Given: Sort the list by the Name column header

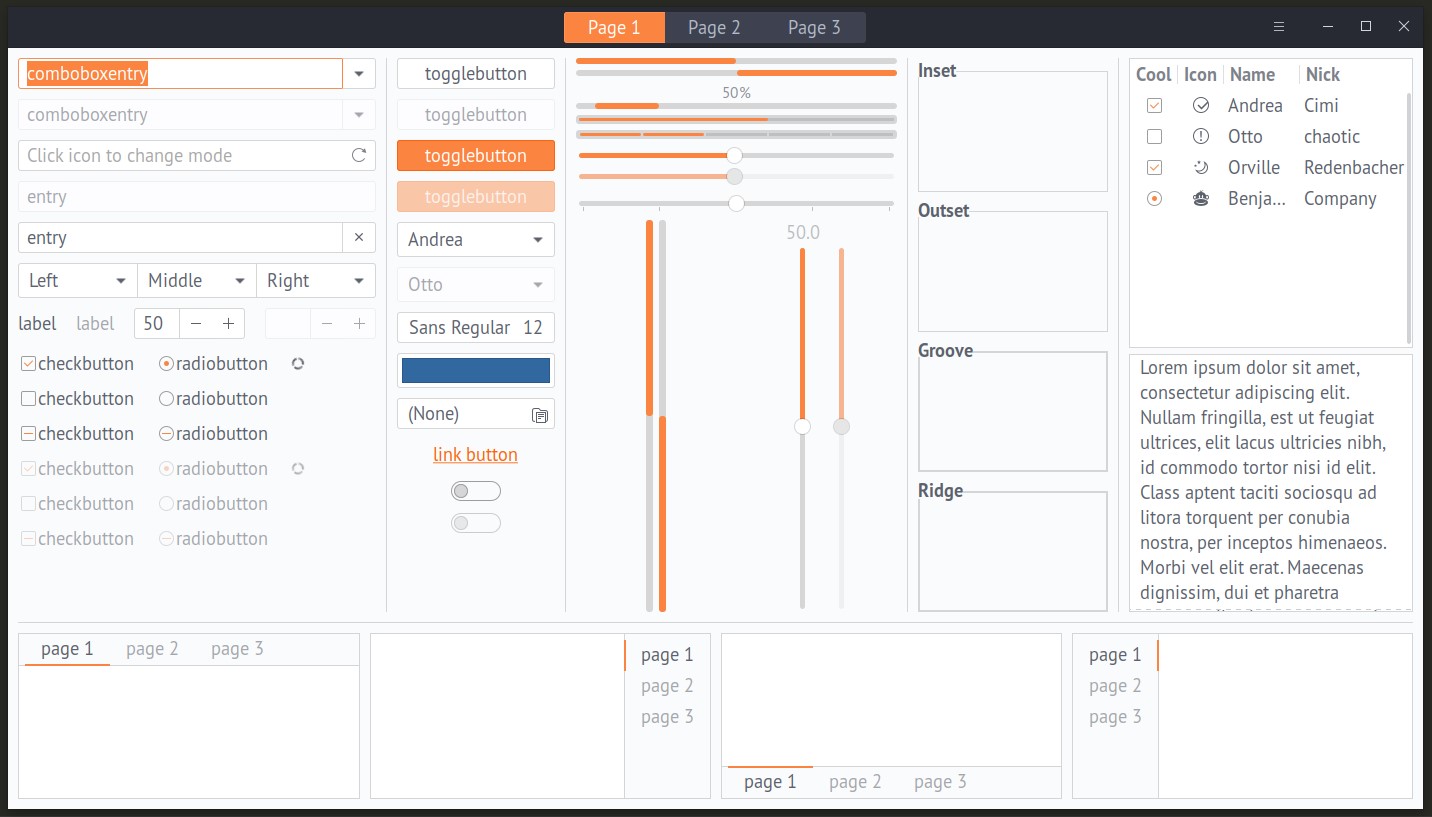Looking at the screenshot, I should [1252, 75].
